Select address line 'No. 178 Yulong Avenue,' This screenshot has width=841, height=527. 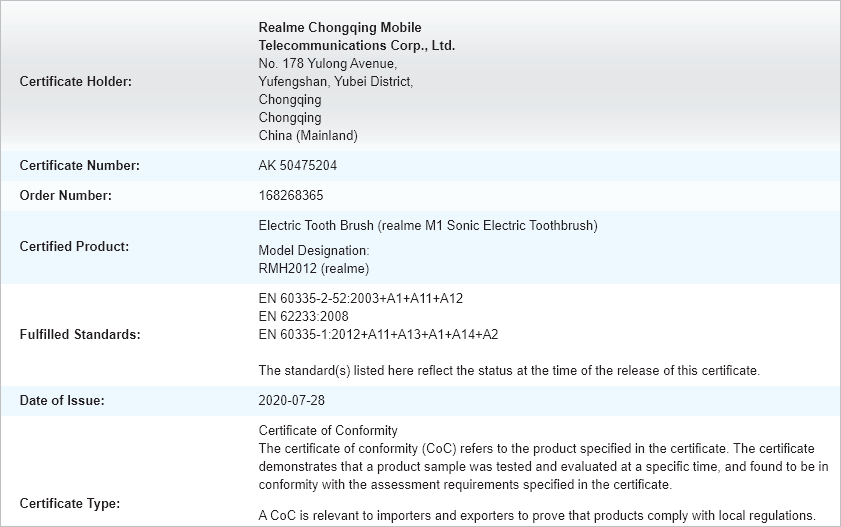click(x=328, y=63)
